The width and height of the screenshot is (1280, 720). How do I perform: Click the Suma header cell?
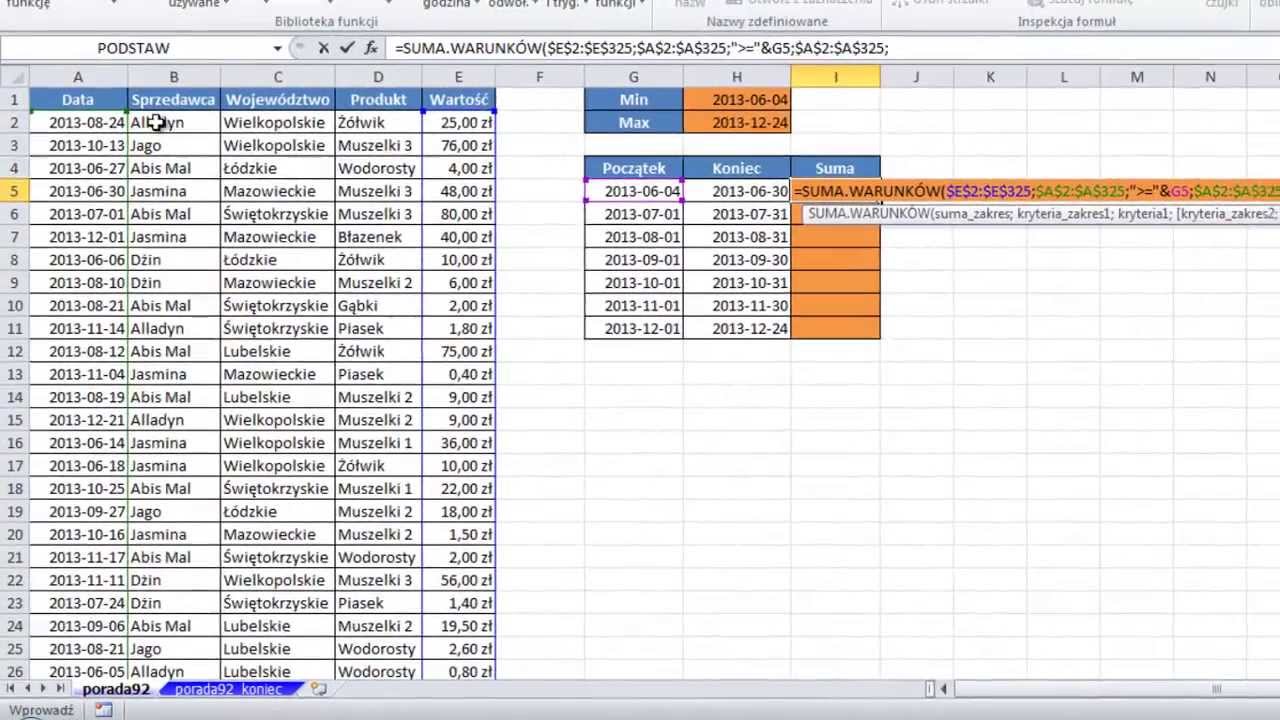[x=835, y=168]
